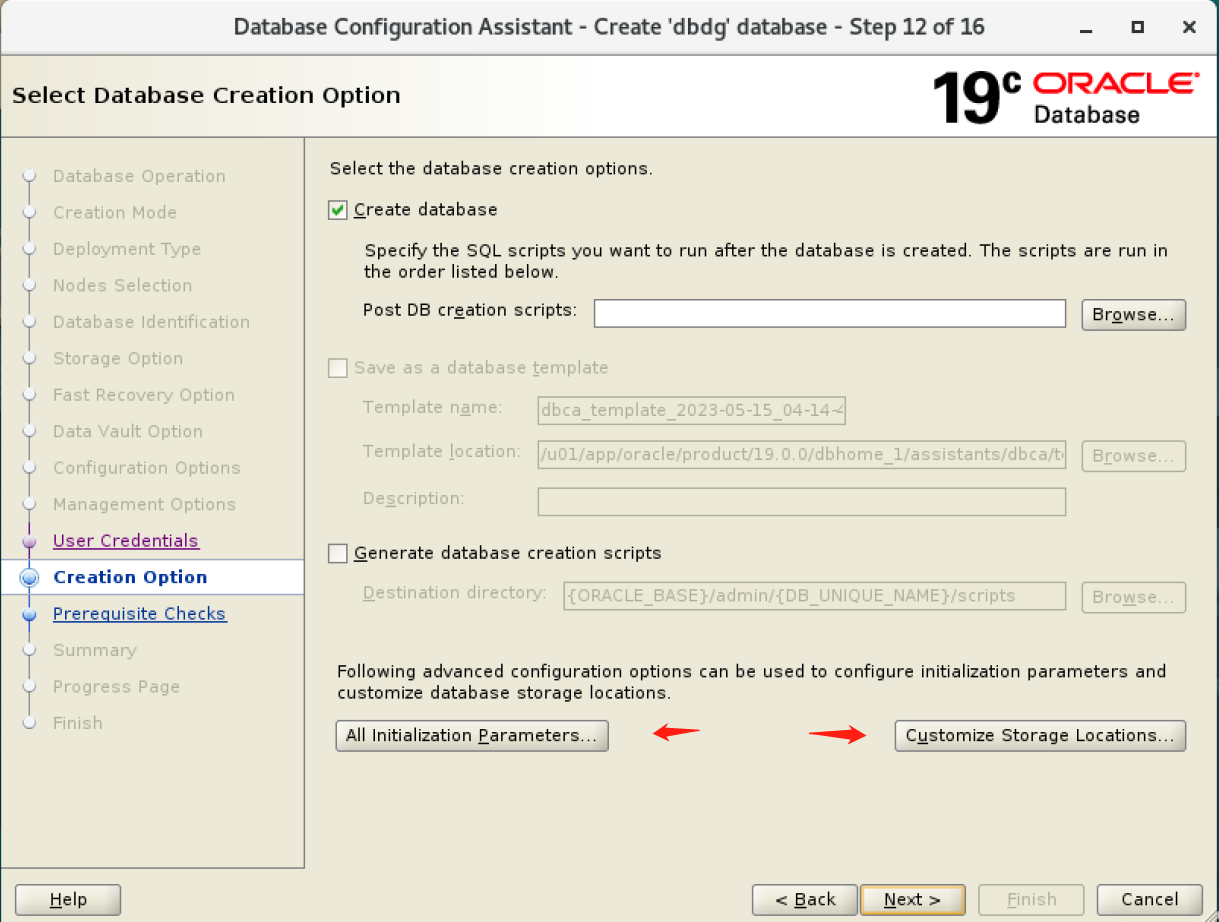Click the template Description field
This screenshot has height=922, width=1219.
(x=802, y=501)
